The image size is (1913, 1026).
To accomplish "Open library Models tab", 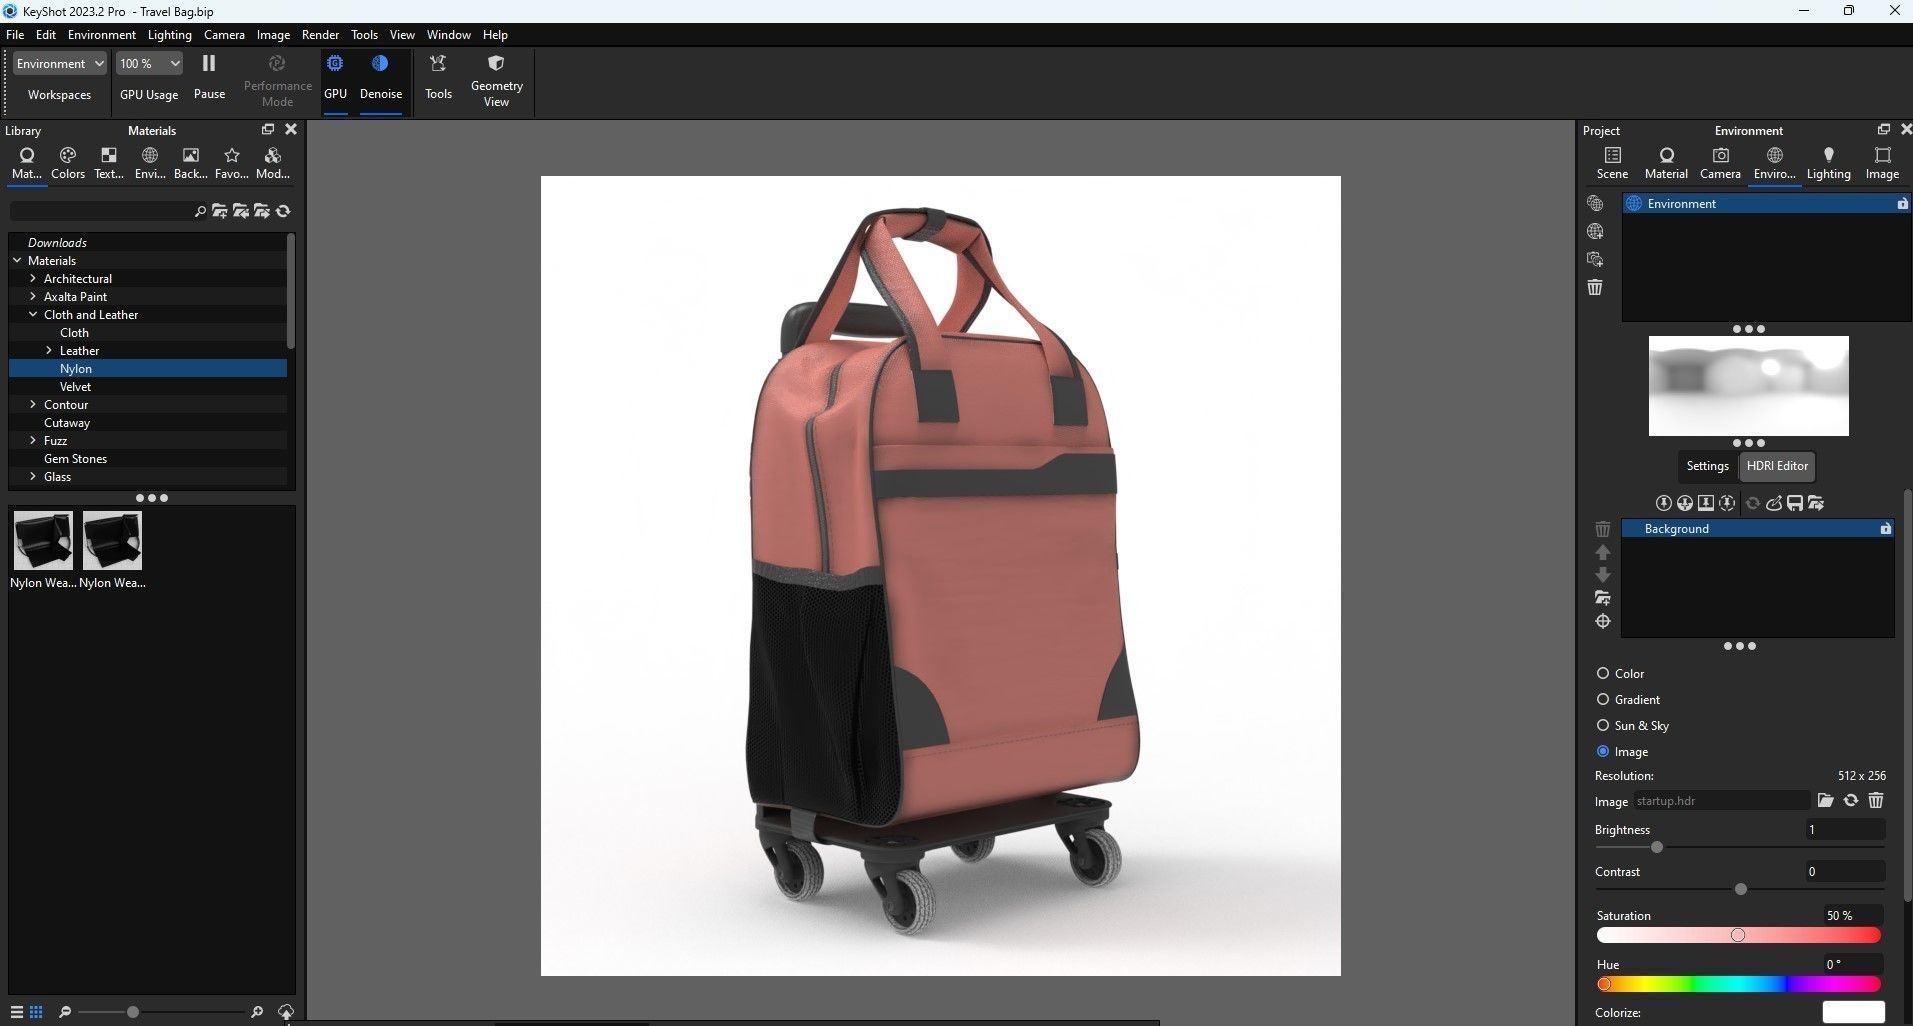I will coord(272,163).
